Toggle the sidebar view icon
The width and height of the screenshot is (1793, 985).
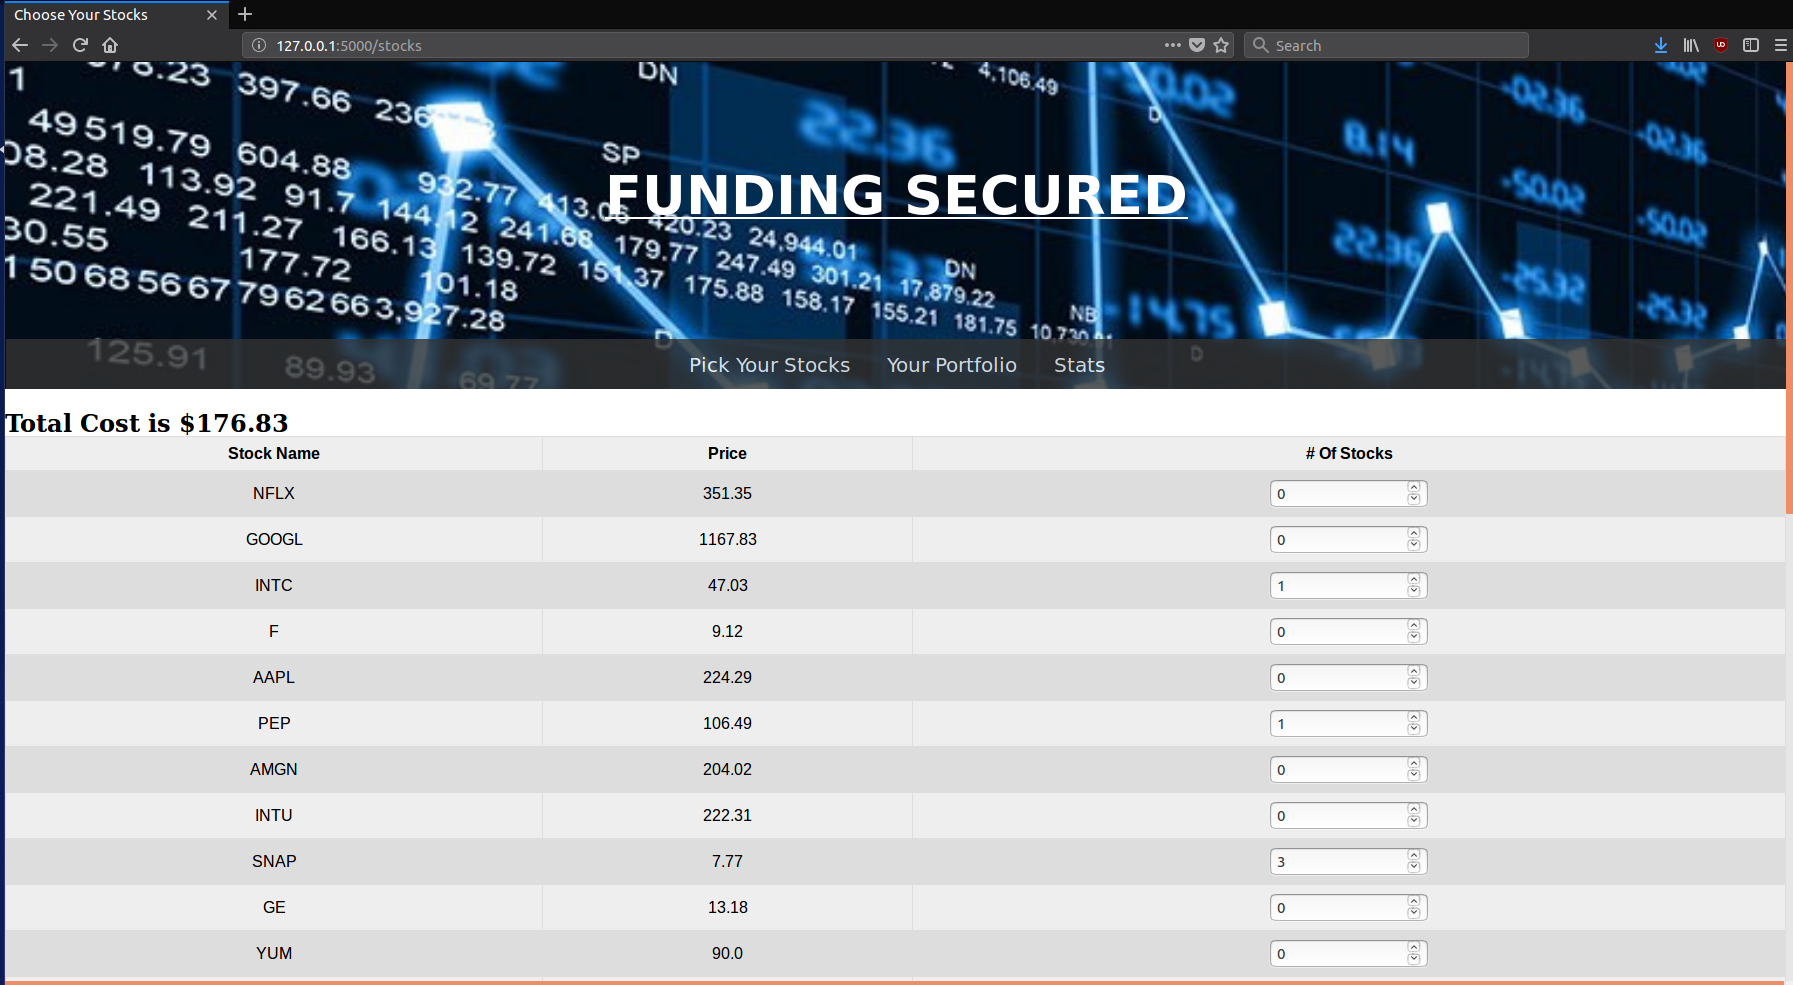coord(1751,45)
